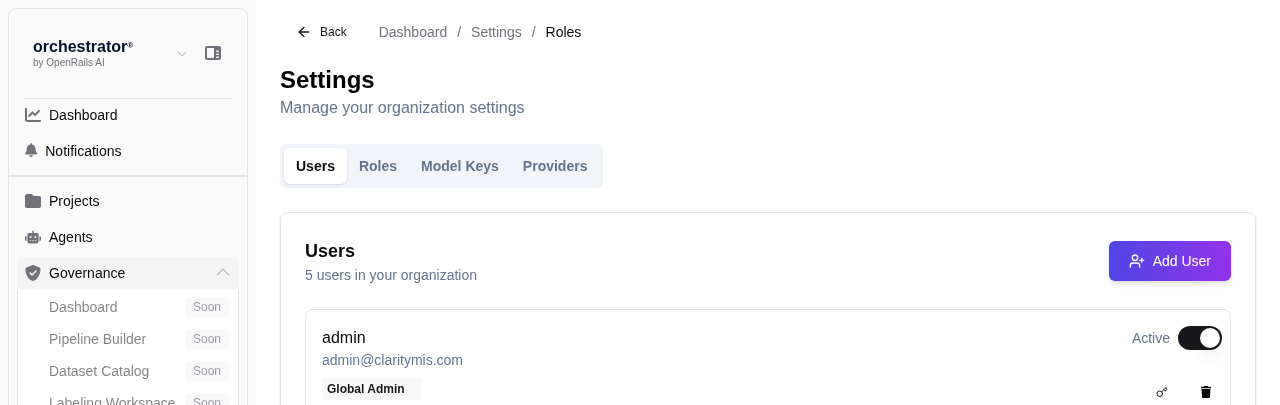This screenshot has width=1280, height=405.
Task: Click the Agents robot icon
Action: pyautogui.click(x=33, y=237)
